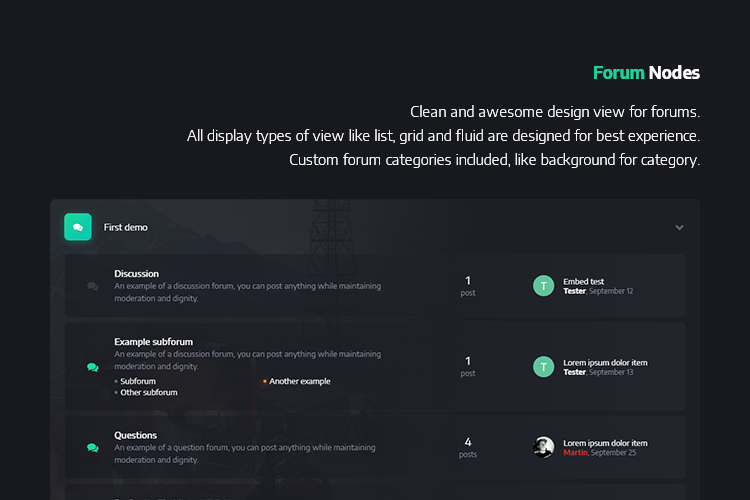Image resolution: width=750 pixels, height=500 pixels.
Task: Open the Example subforum title
Action: point(154,342)
